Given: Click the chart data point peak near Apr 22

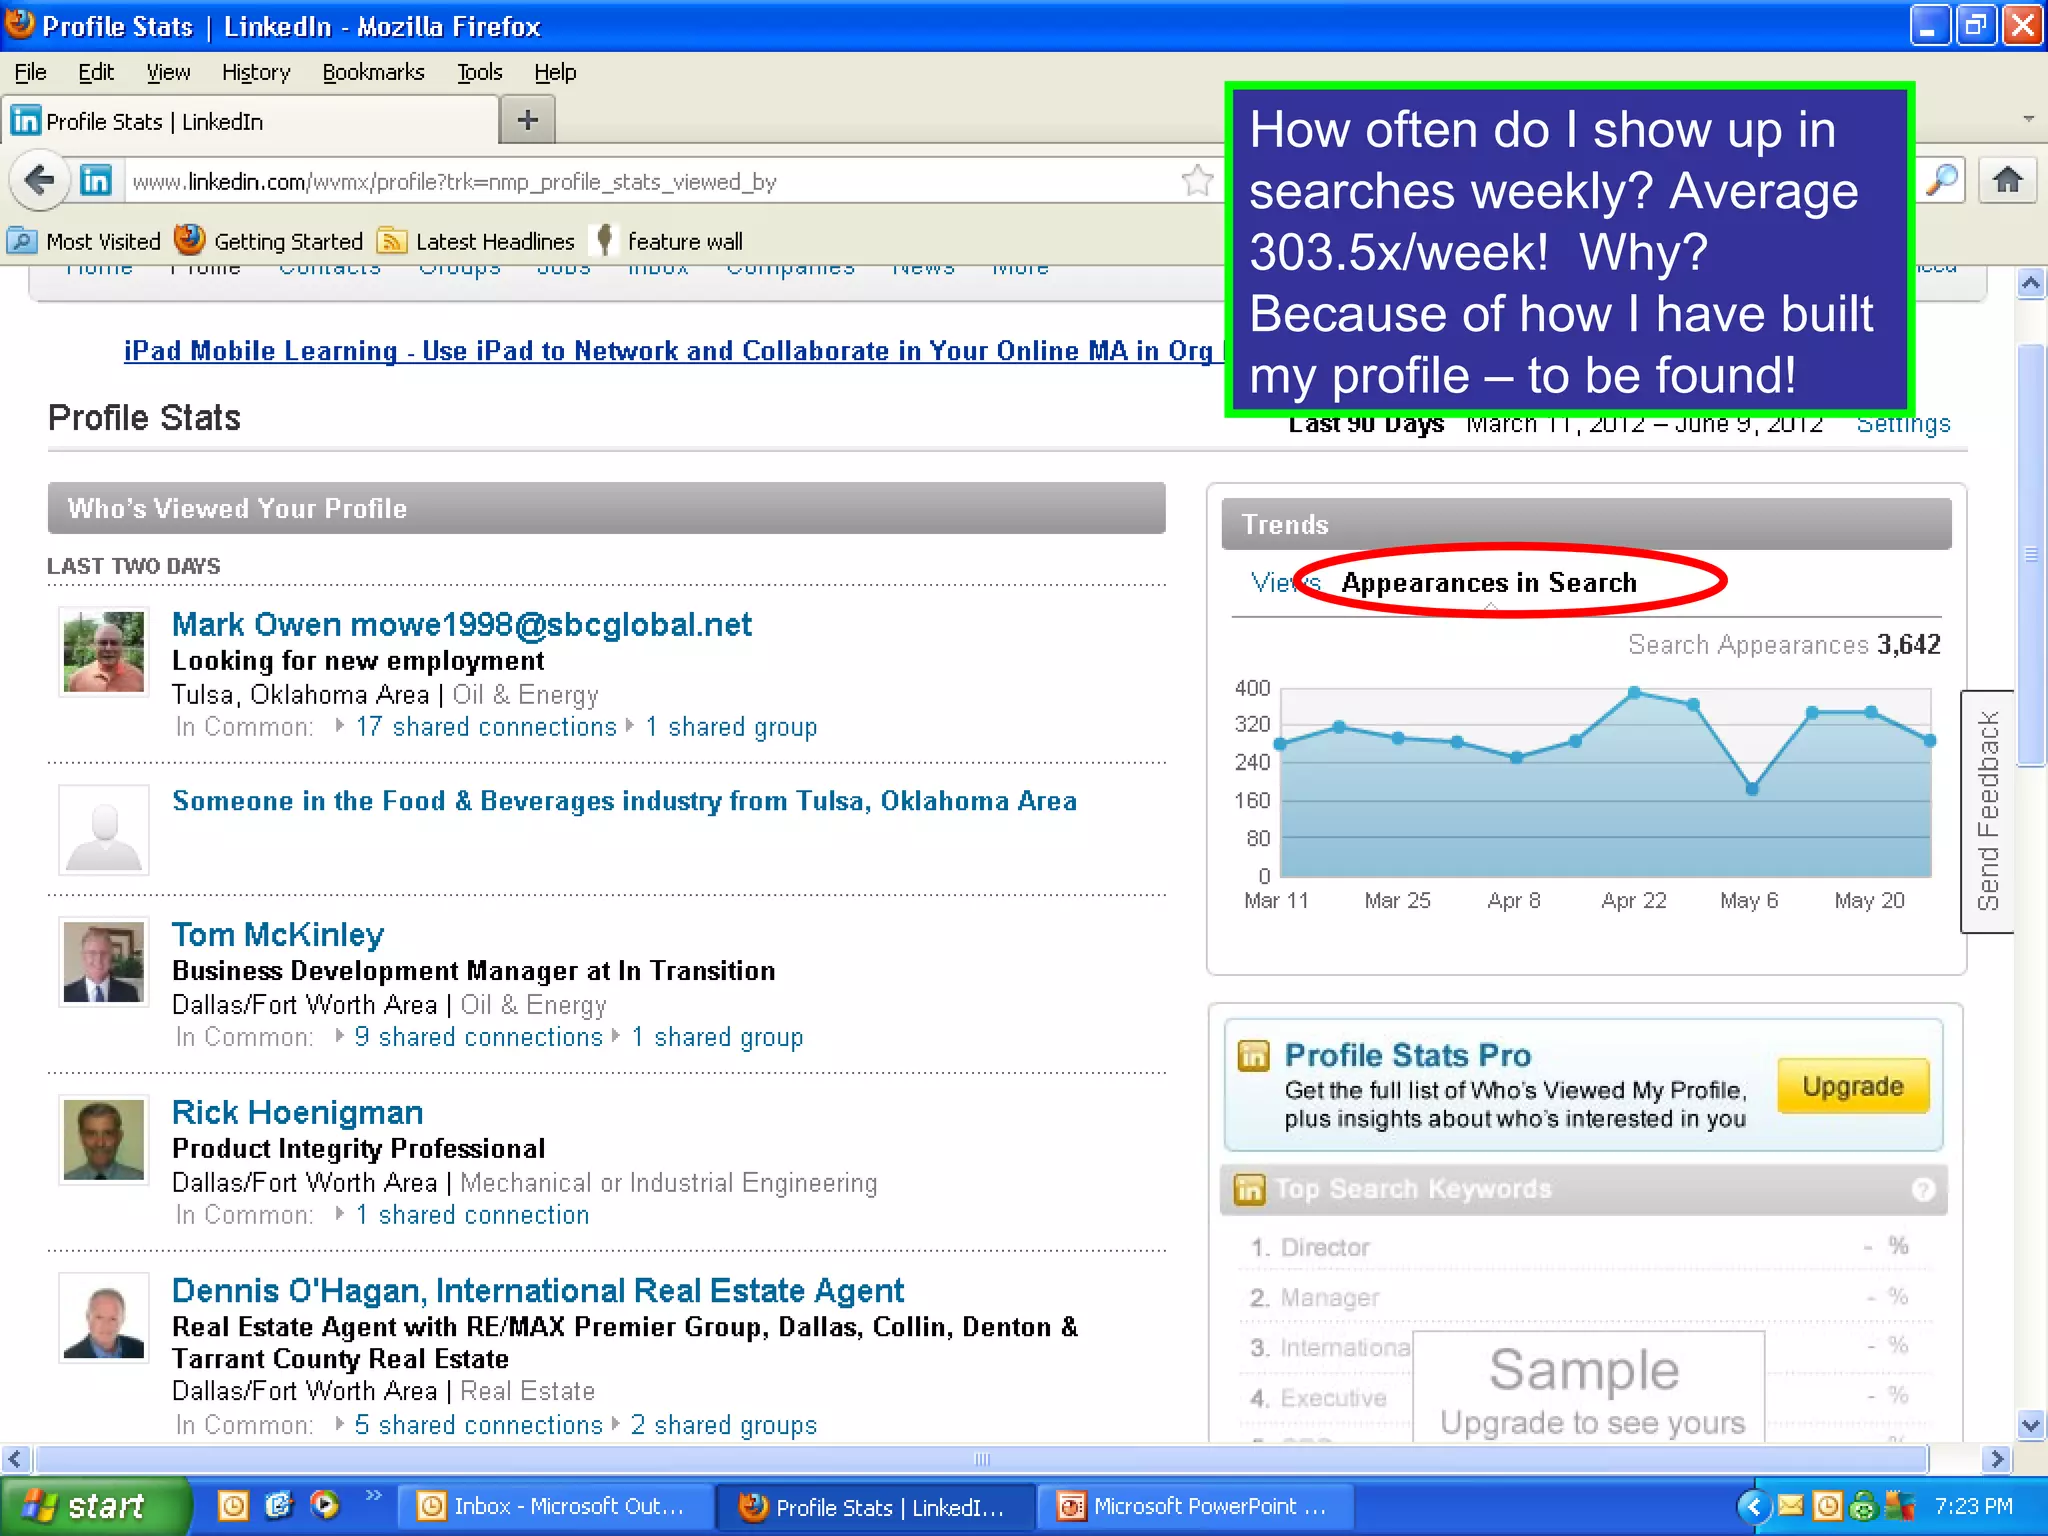Looking at the screenshot, I should (1634, 692).
